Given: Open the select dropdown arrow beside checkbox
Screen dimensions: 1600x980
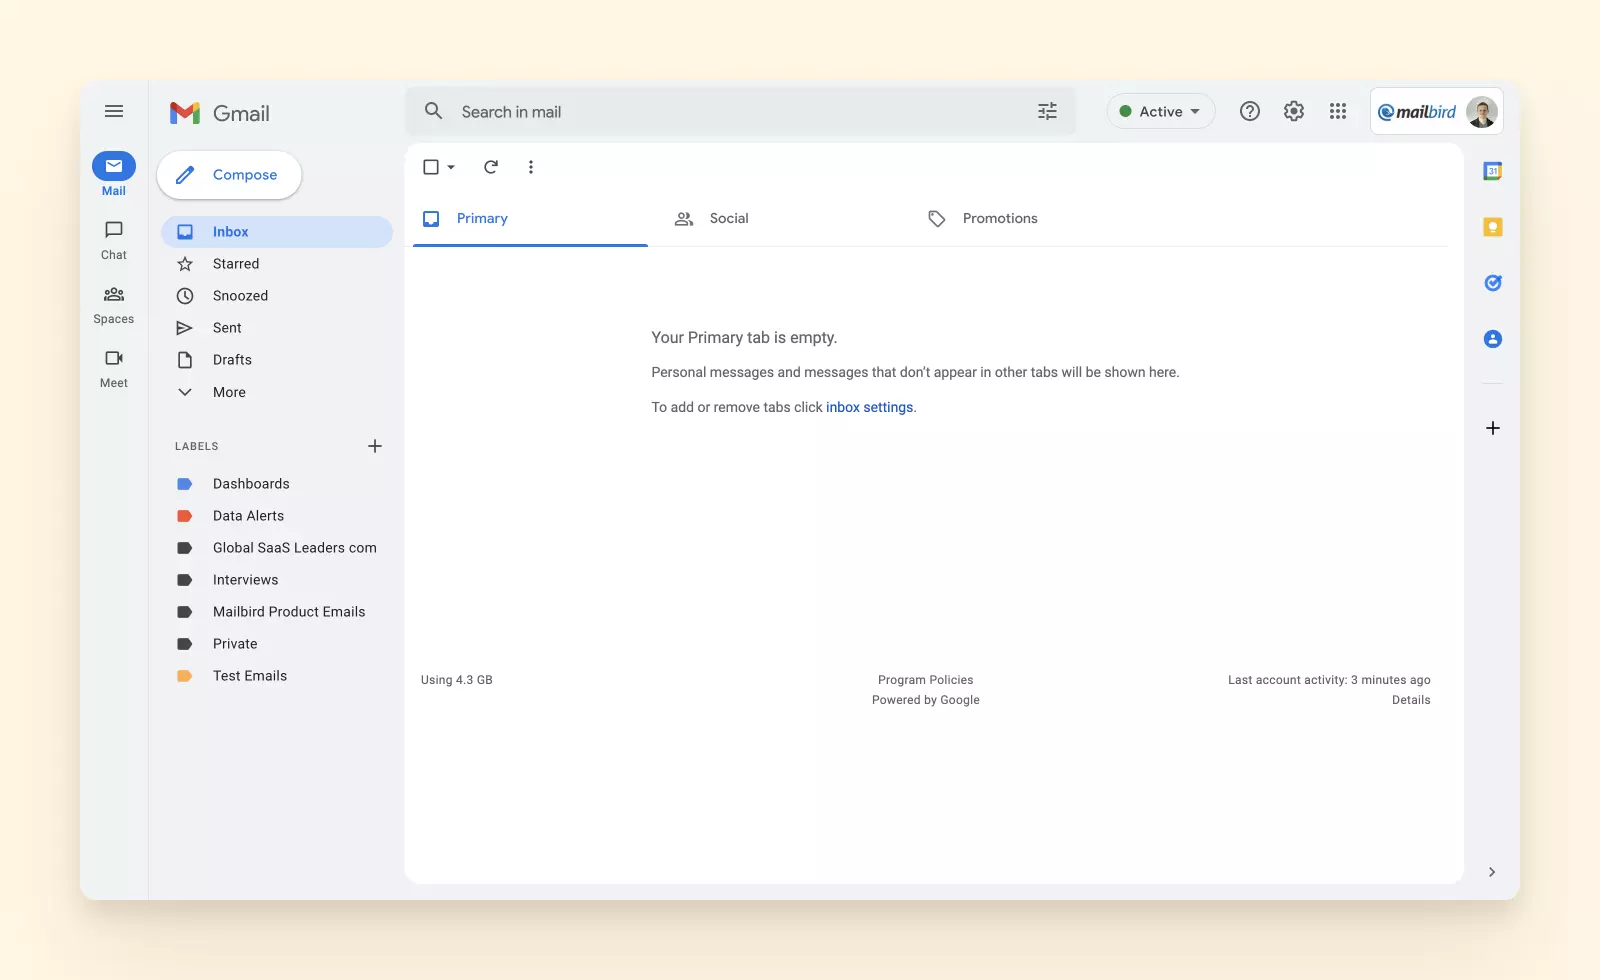Looking at the screenshot, I should tap(451, 167).
